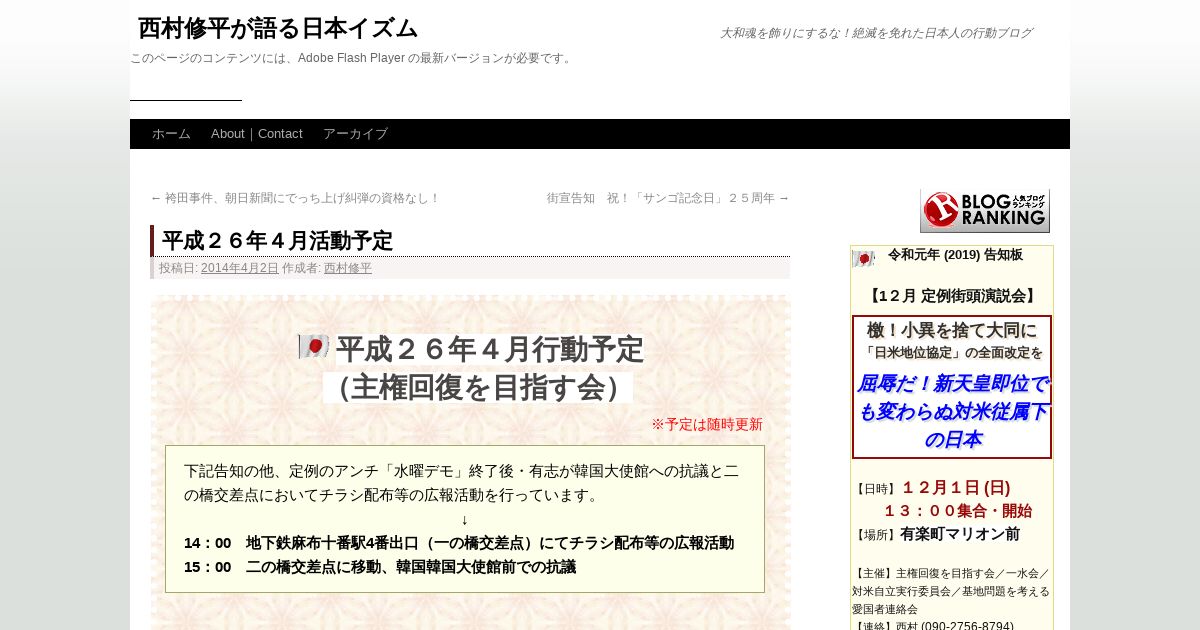1200x630 pixels.
Task: Select the line starting with 14：00 地下鉄麻布十番駅
Action: coord(459,543)
